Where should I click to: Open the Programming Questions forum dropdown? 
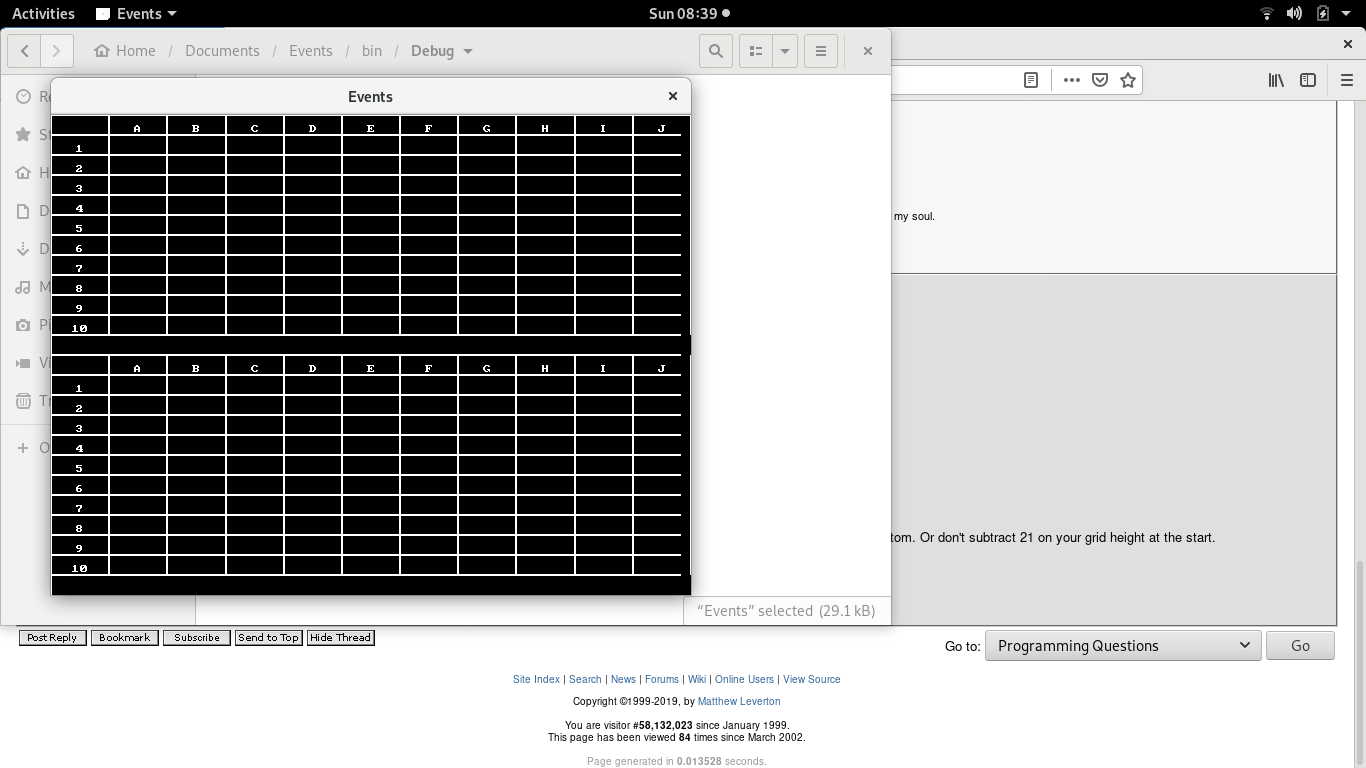(1122, 646)
